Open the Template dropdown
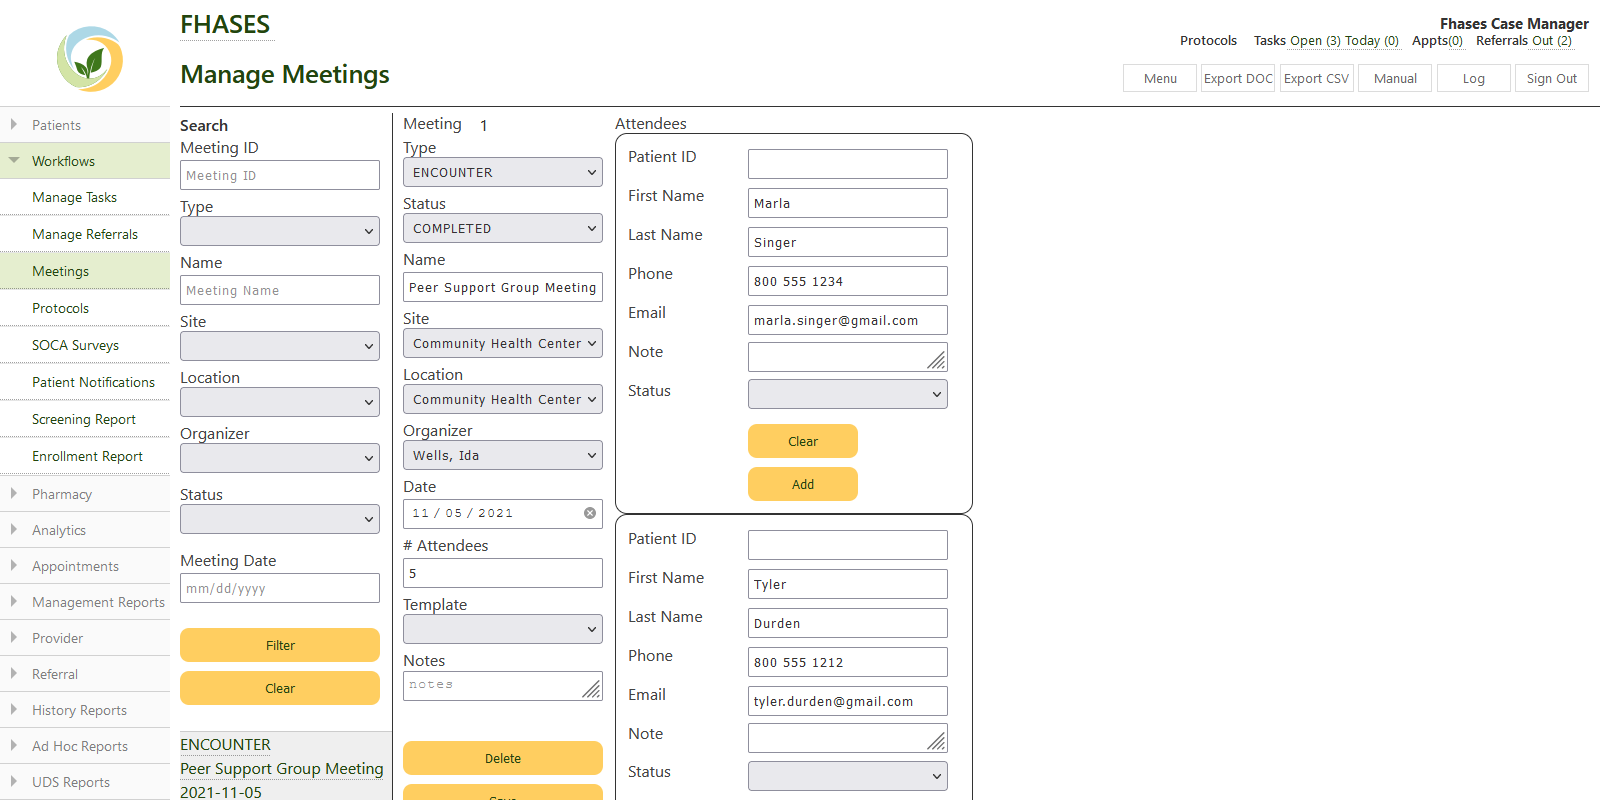1600x800 pixels. point(503,629)
